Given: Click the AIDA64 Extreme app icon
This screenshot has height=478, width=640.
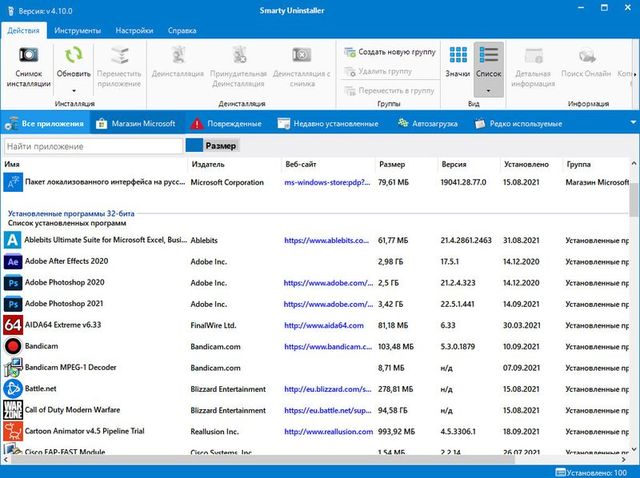Looking at the screenshot, I should coord(13,325).
